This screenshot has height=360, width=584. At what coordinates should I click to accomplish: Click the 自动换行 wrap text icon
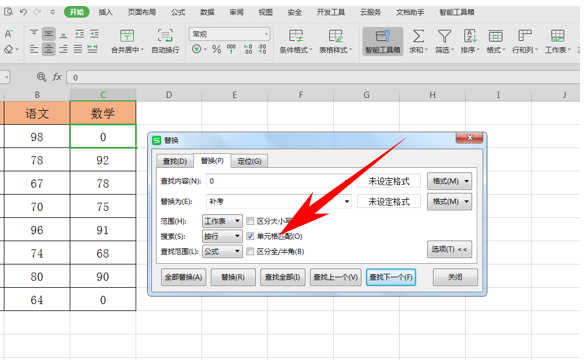click(x=165, y=36)
